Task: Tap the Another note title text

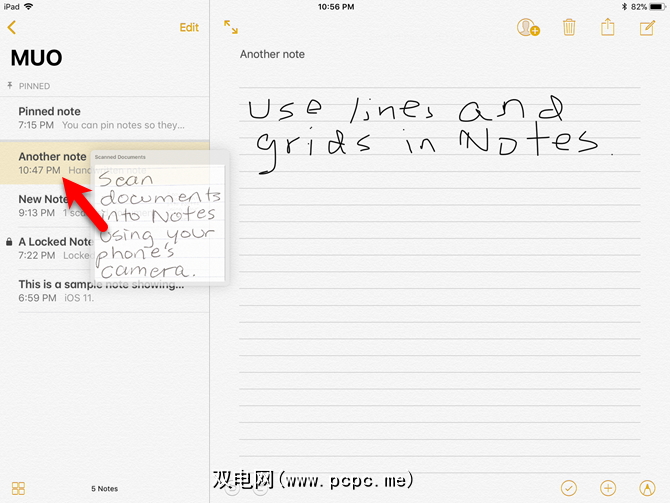Action: 272,54
